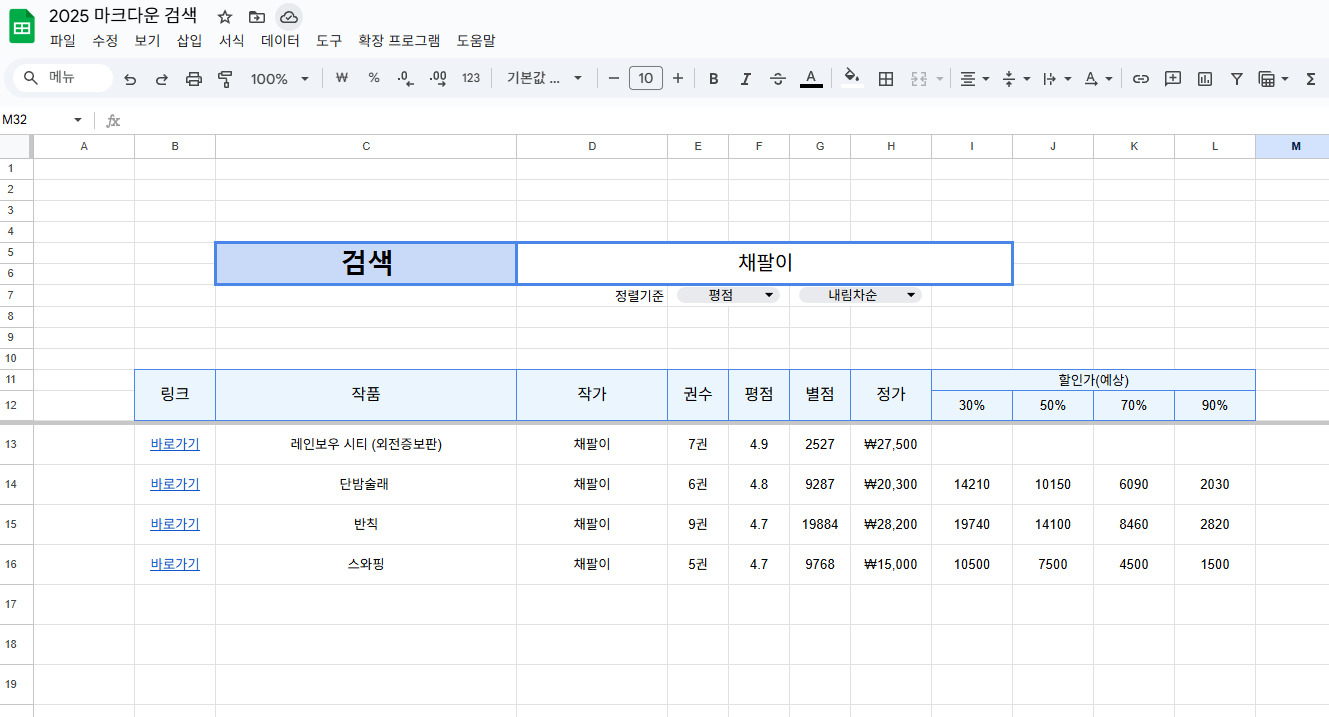The width and height of the screenshot is (1329, 717).
Task: Open the 내림차순 sort order dropdown
Action: coord(860,295)
